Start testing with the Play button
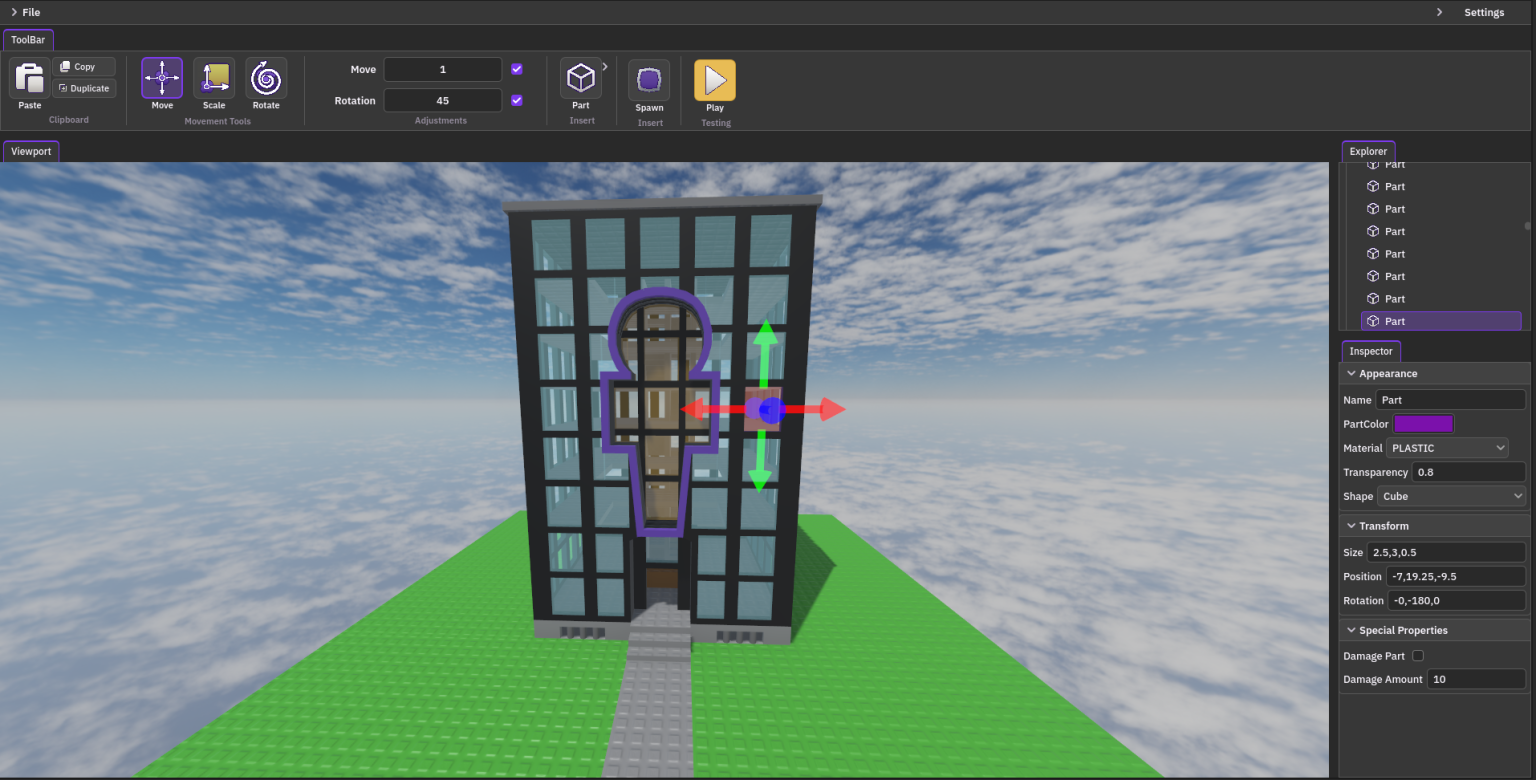The image size is (1536, 780). (x=715, y=80)
